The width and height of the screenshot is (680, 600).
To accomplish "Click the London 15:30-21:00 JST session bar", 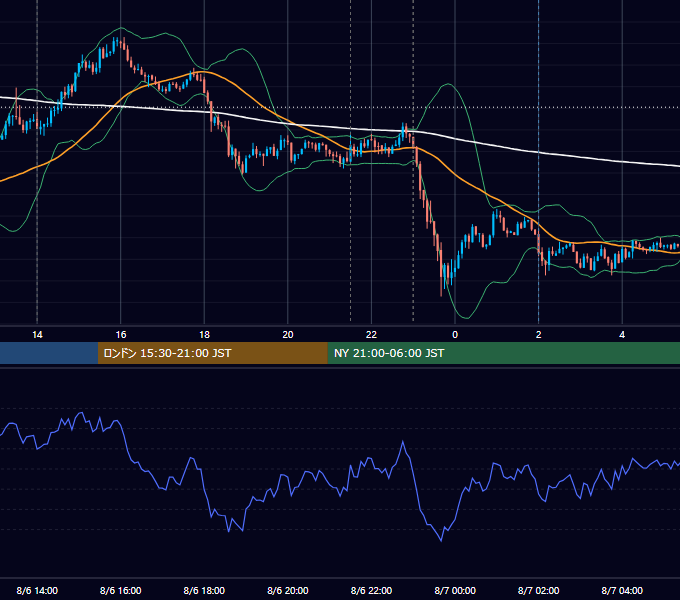I will (x=212, y=353).
